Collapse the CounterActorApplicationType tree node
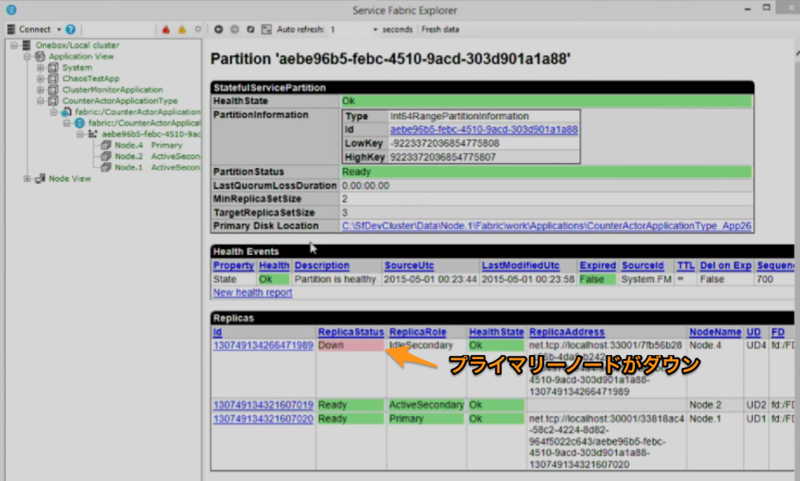Screen dimensions: 800x481 tap(41, 101)
